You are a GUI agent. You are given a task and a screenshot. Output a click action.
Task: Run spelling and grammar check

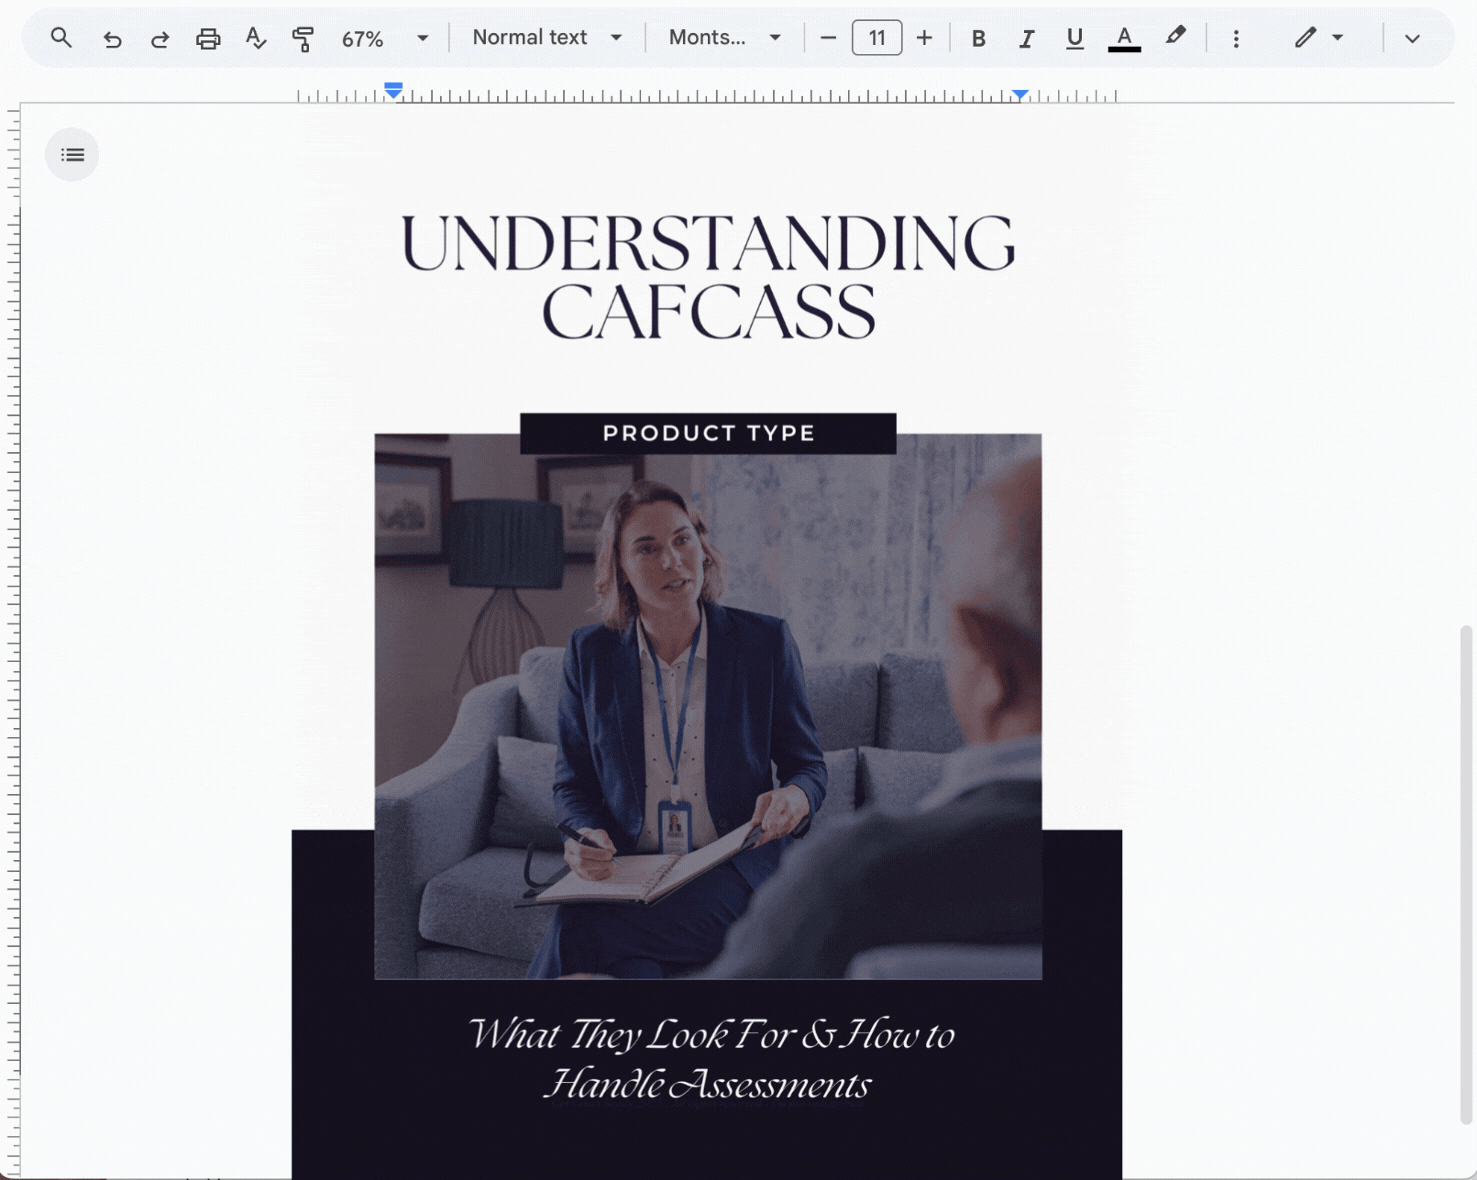coord(256,37)
